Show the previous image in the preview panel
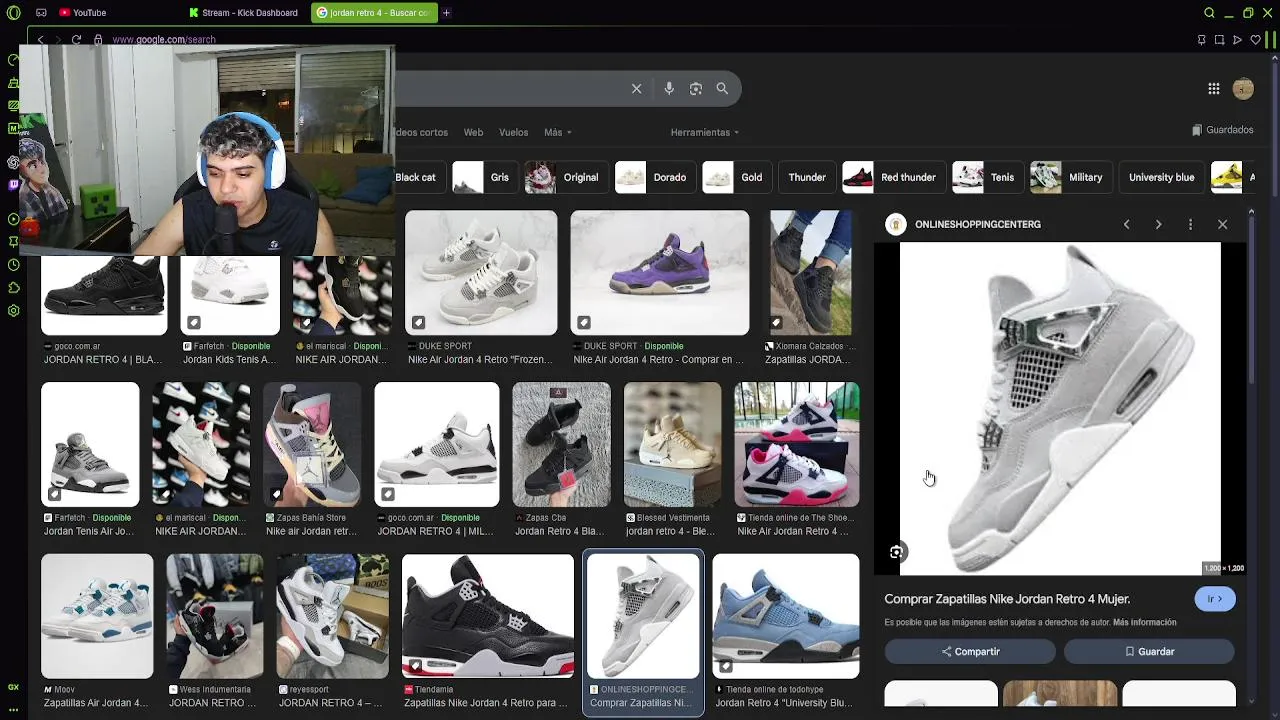 coord(1127,224)
